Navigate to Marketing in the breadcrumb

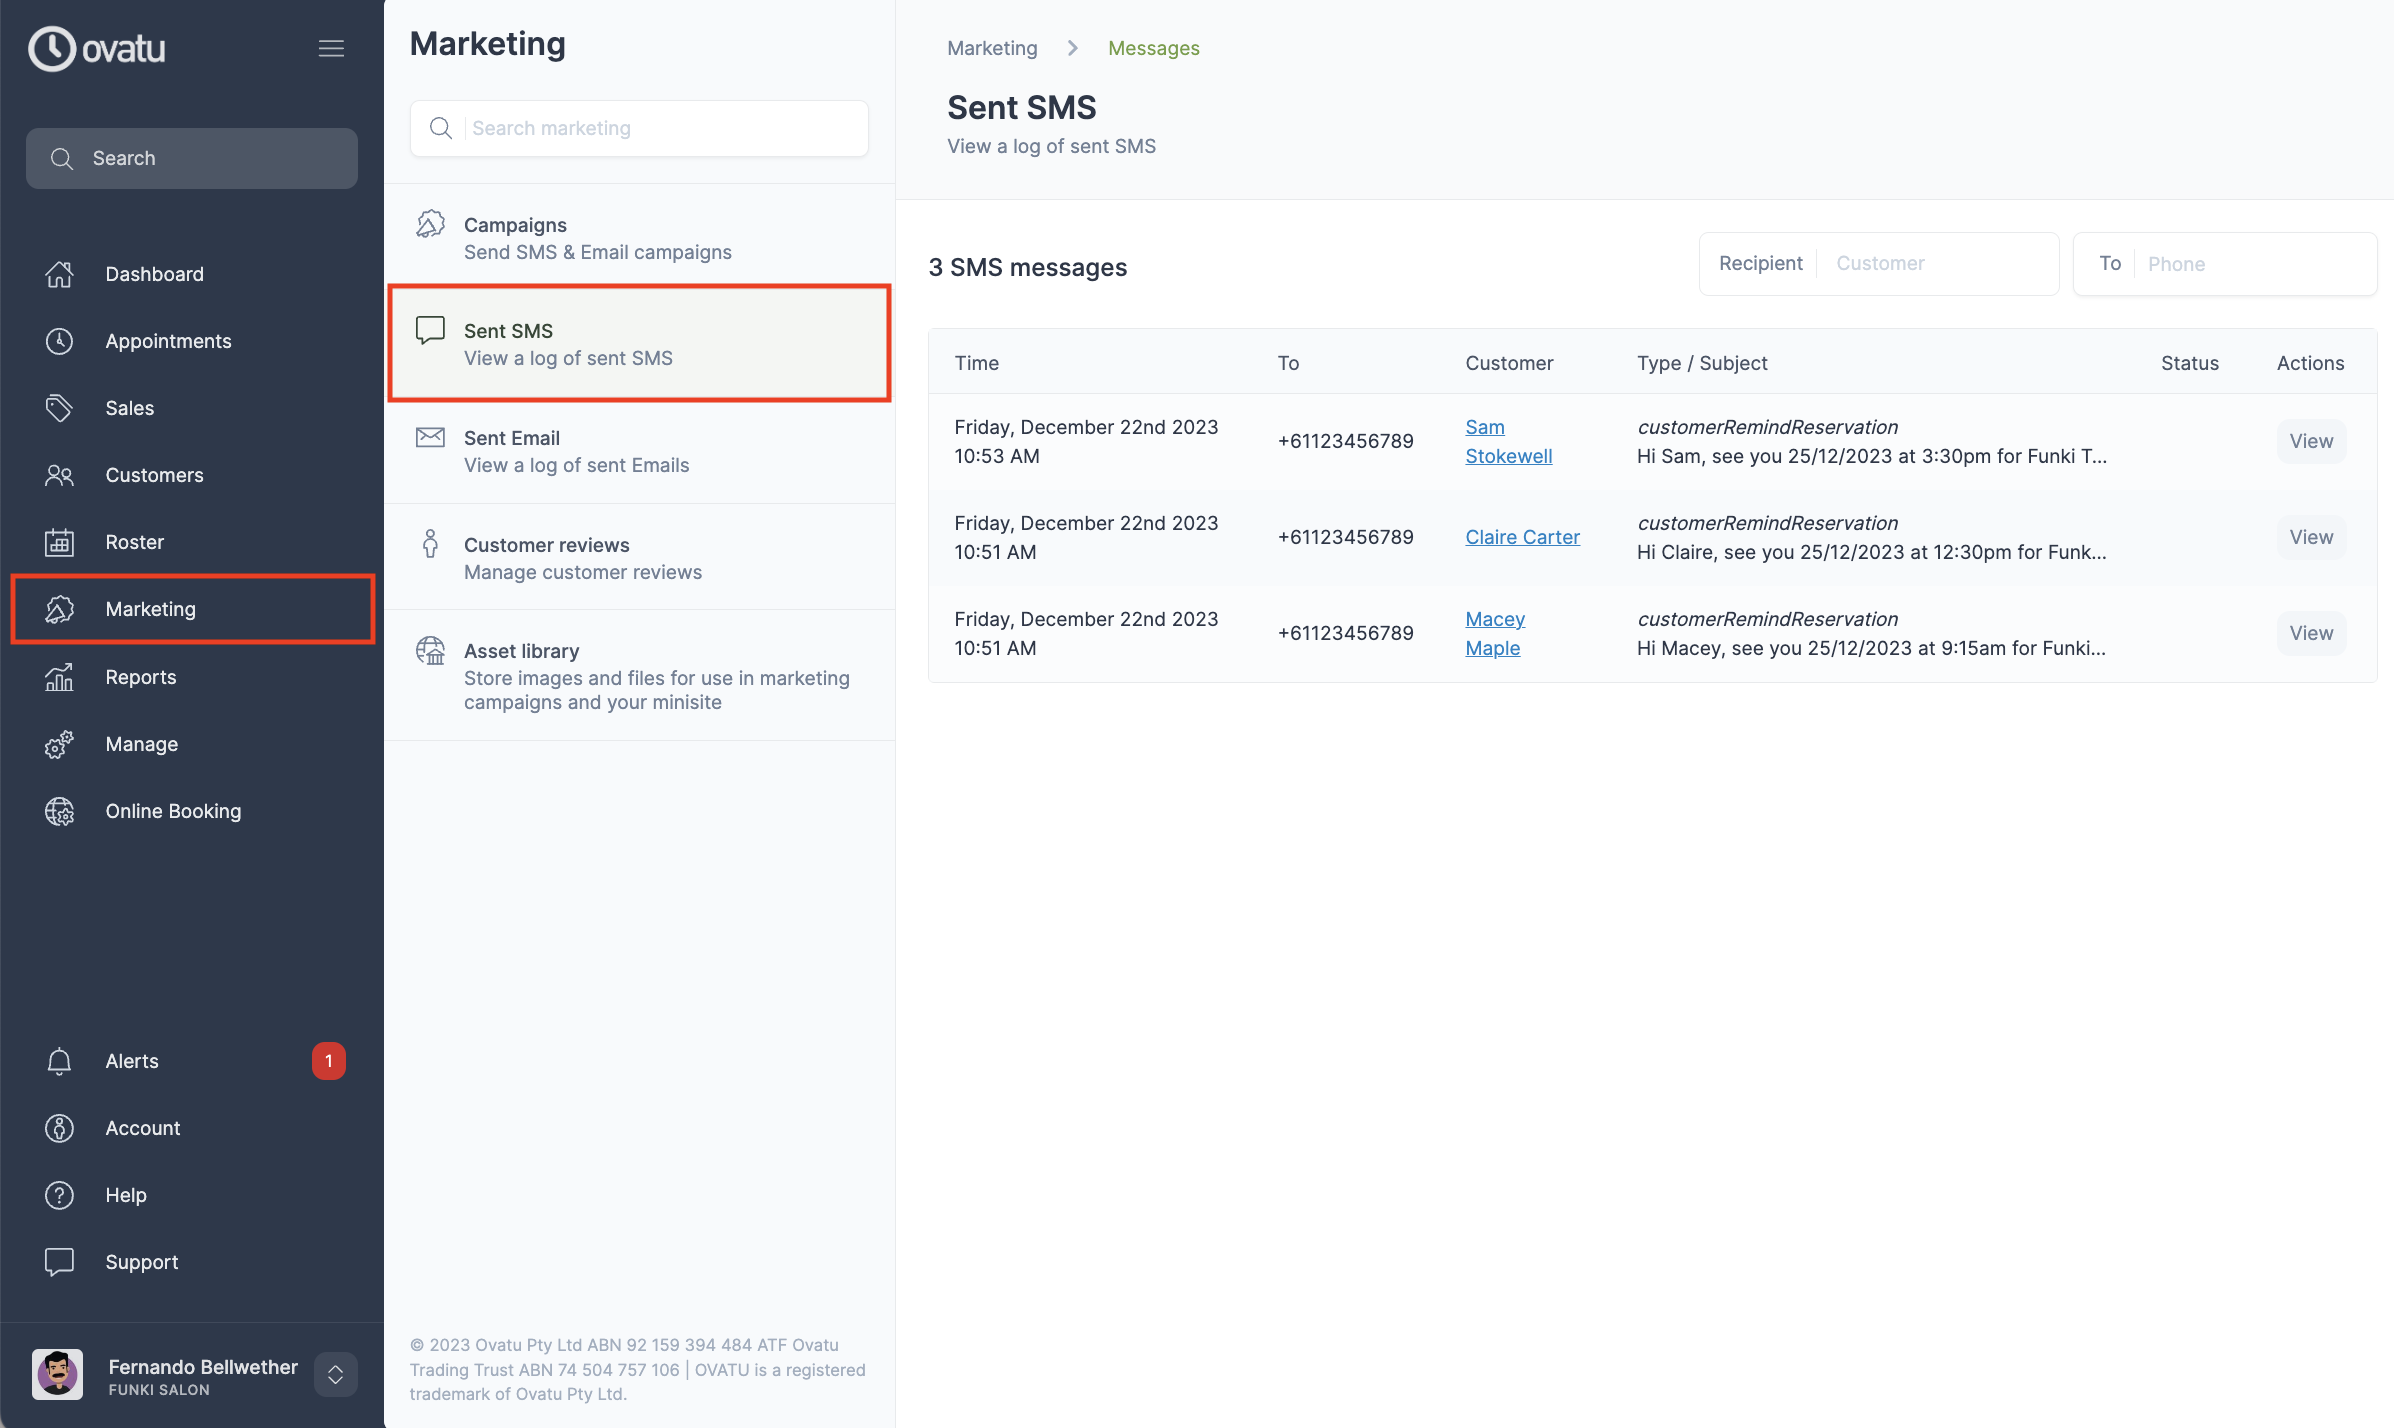click(x=991, y=47)
